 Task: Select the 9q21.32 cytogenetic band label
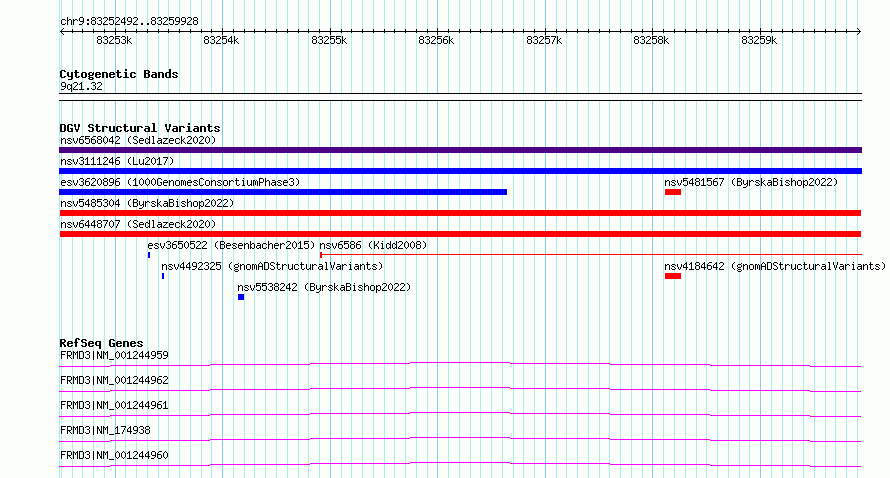(x=81, y=86)
